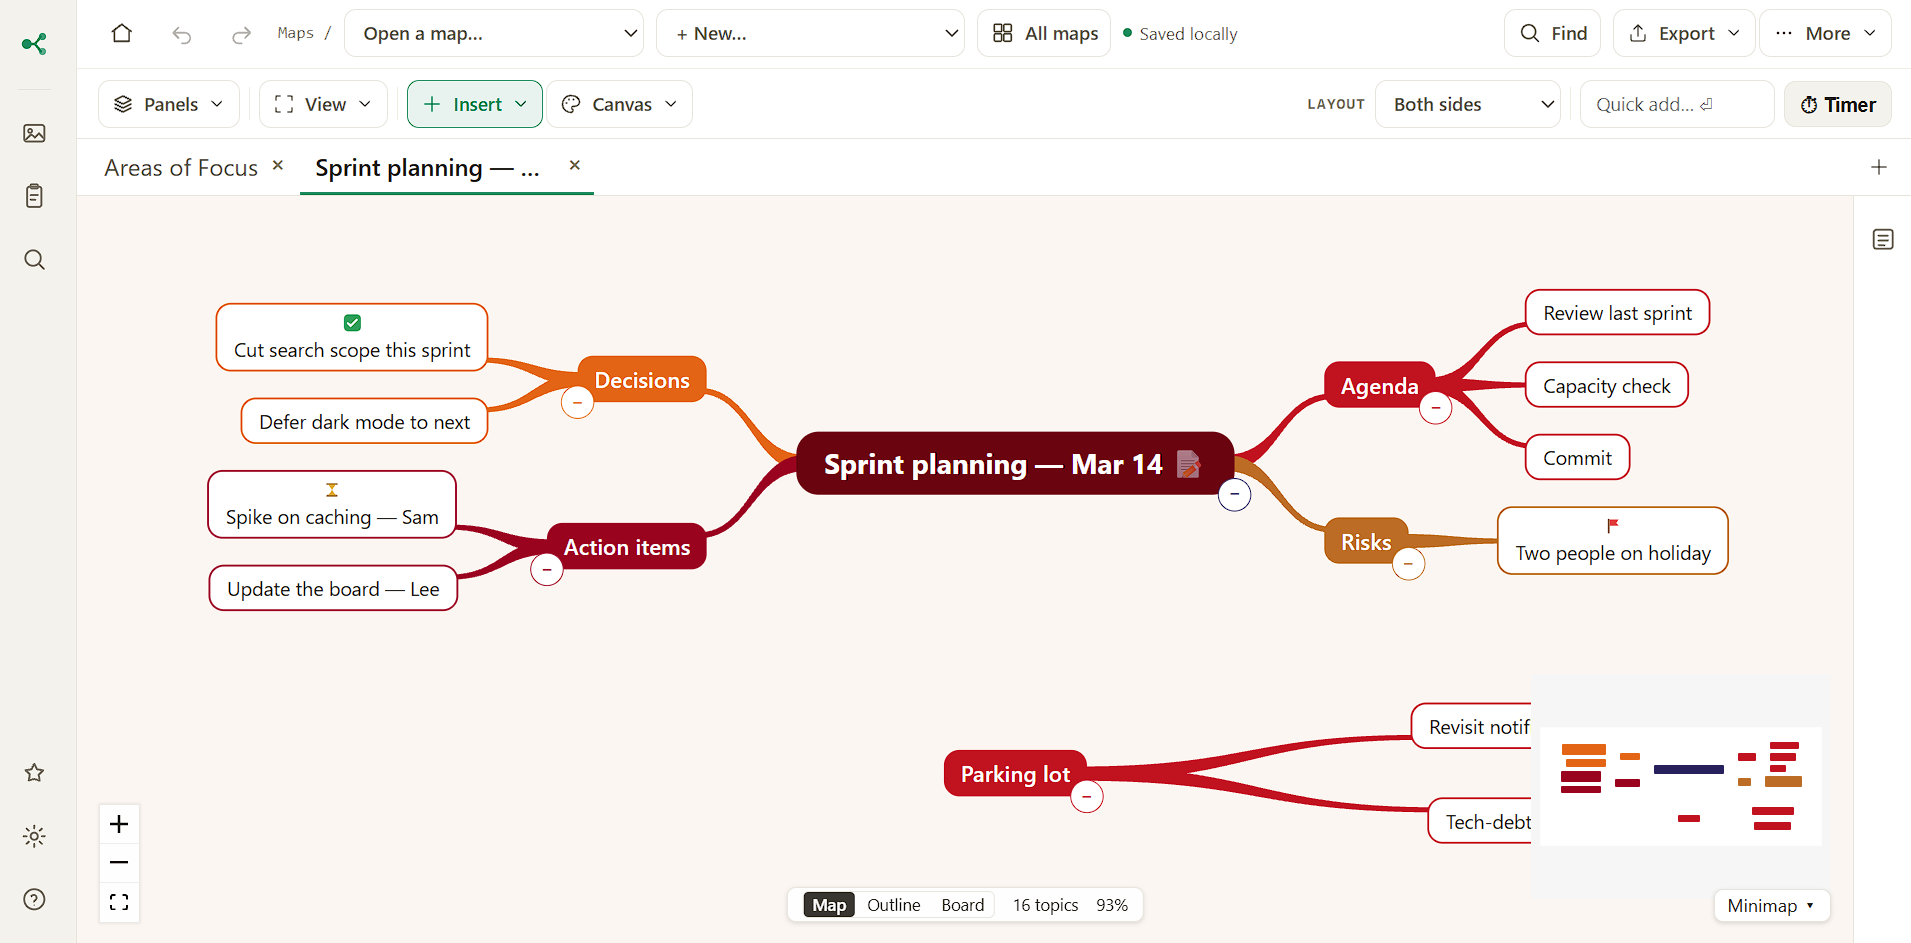
Task: Open the Insert menu
Action: (475, 104)
